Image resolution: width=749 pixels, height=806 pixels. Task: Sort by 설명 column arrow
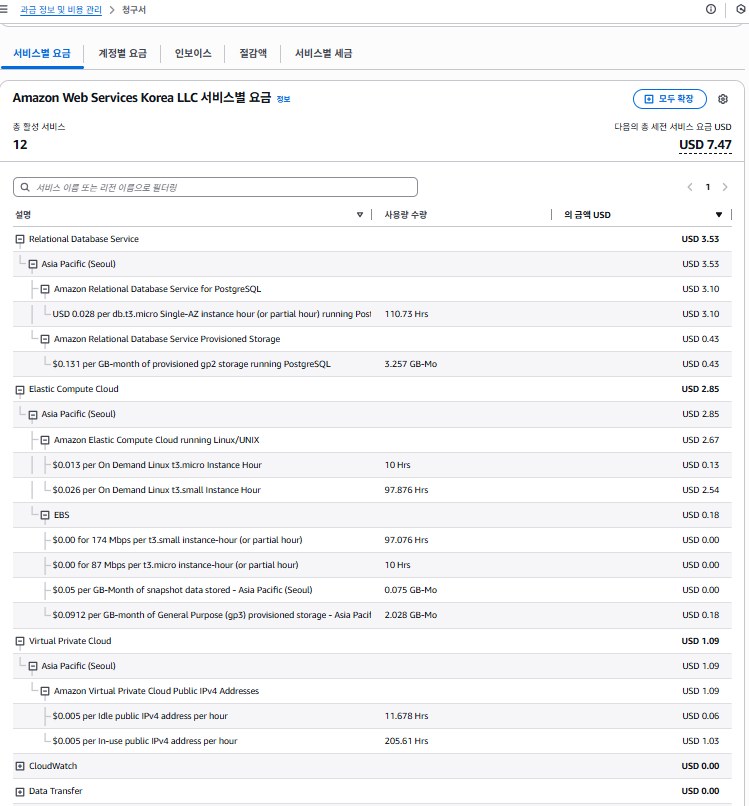[360, 215]
